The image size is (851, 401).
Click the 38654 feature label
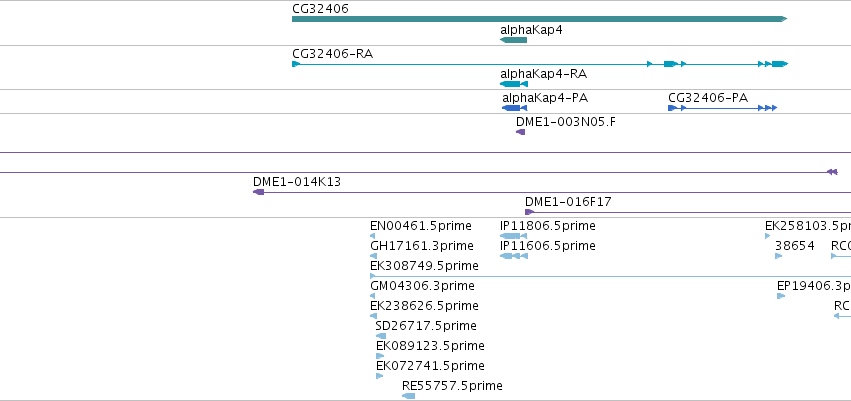click(795, 246)
